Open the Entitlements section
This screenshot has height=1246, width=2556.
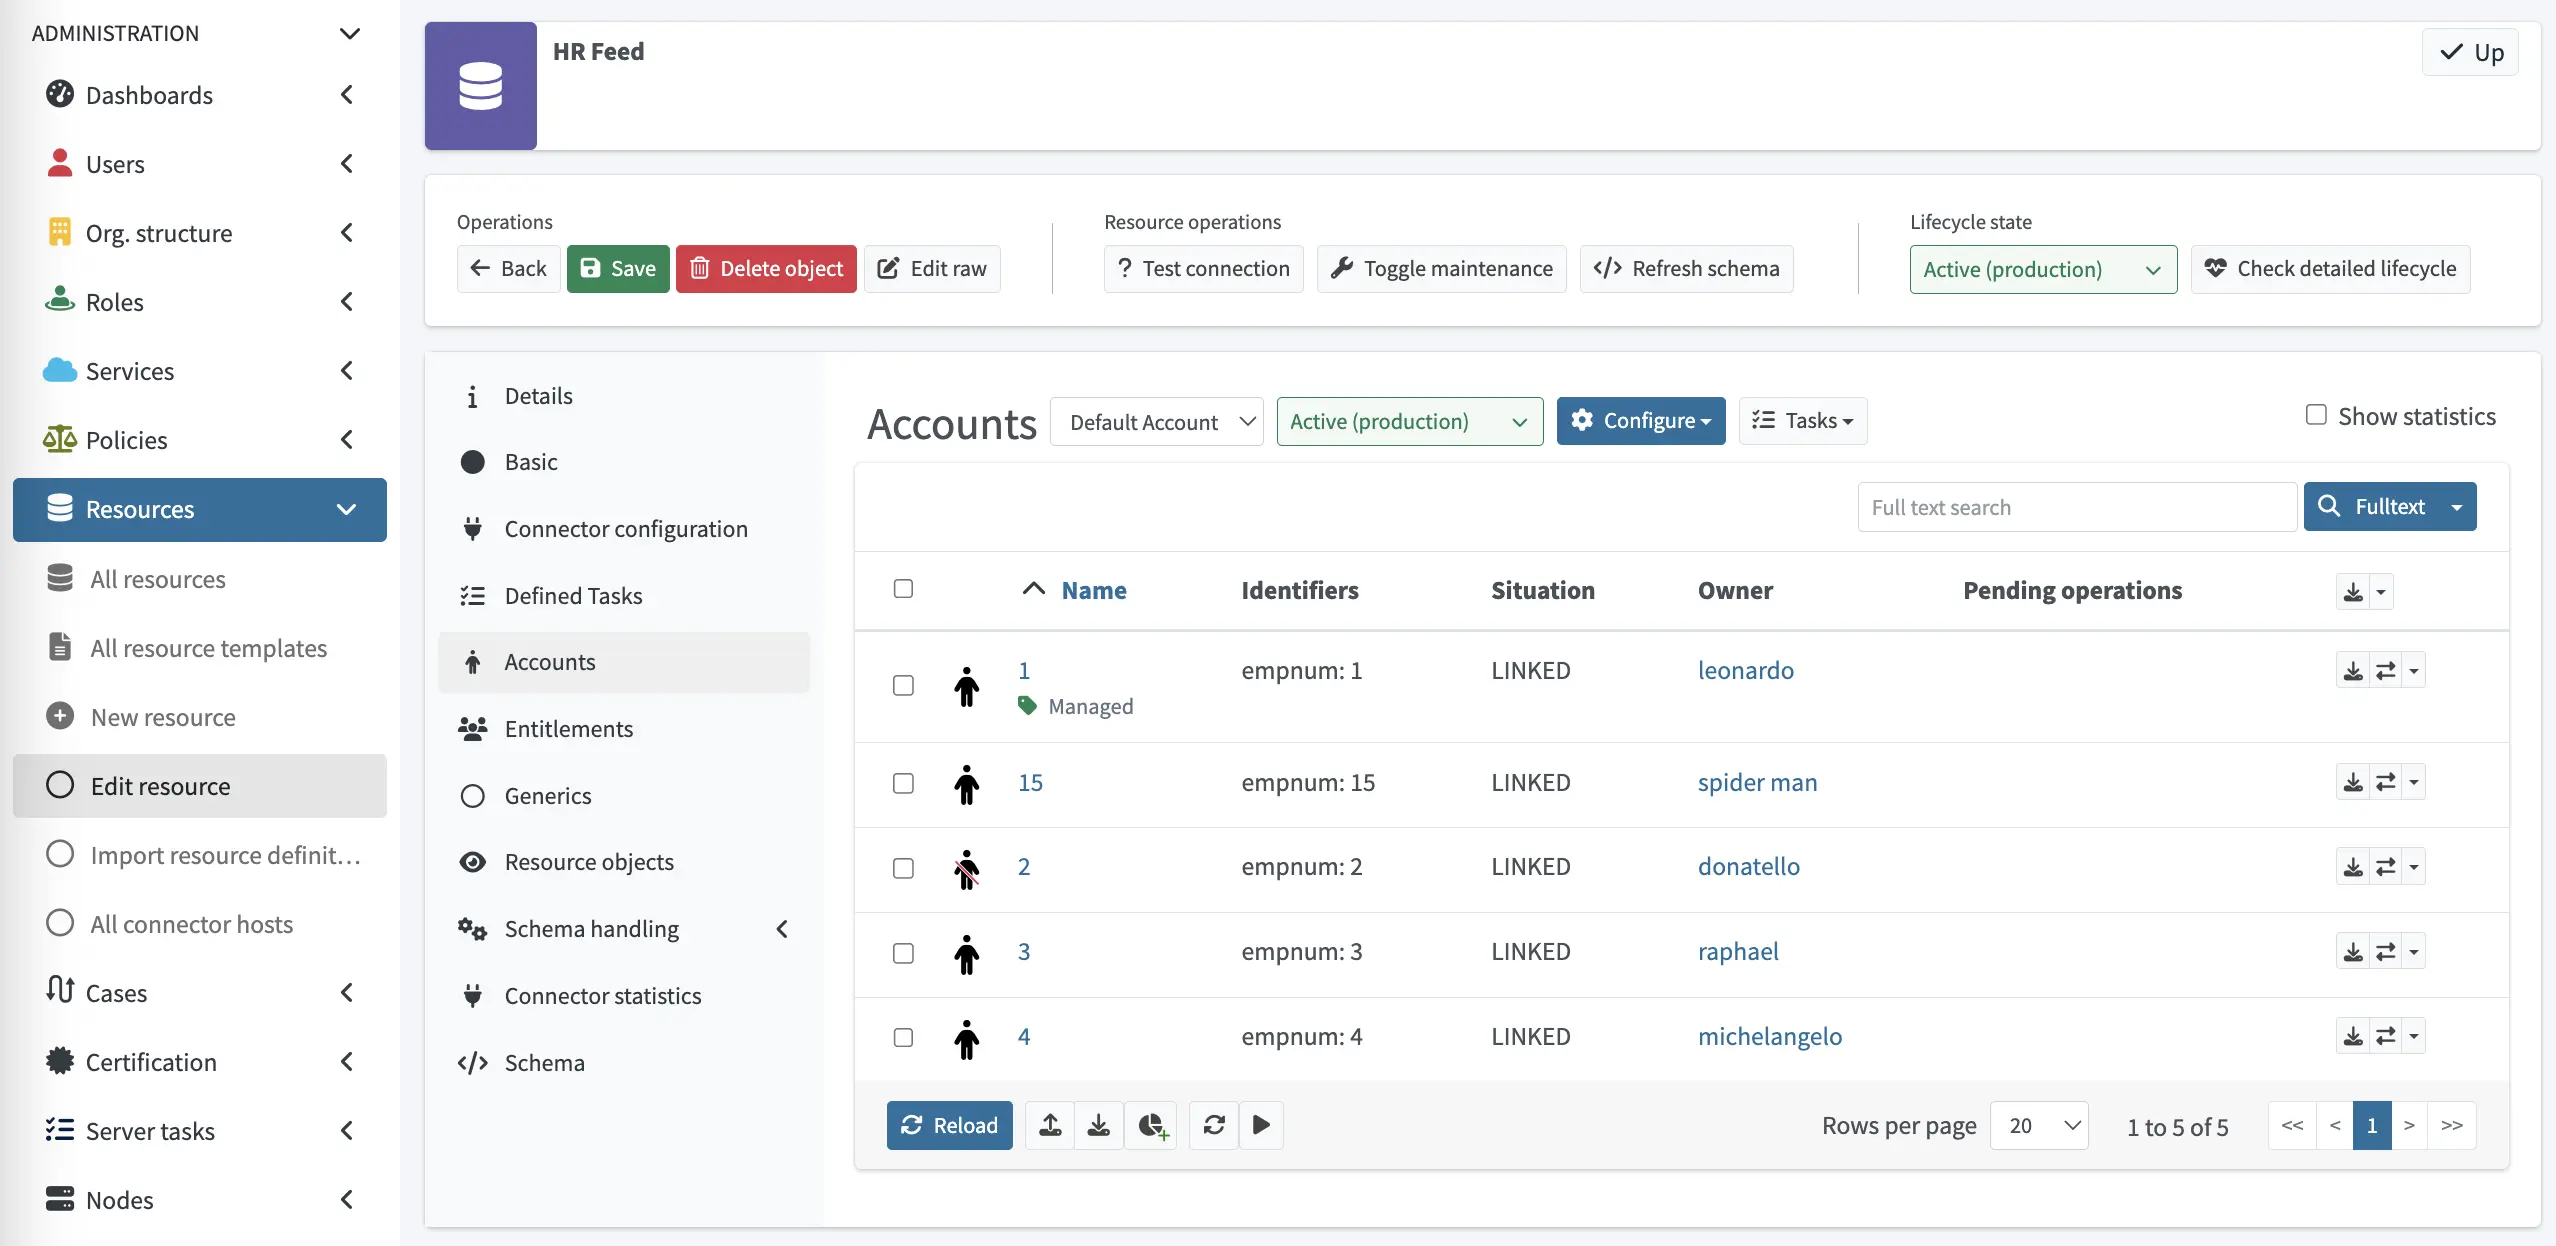click(568, 729)
